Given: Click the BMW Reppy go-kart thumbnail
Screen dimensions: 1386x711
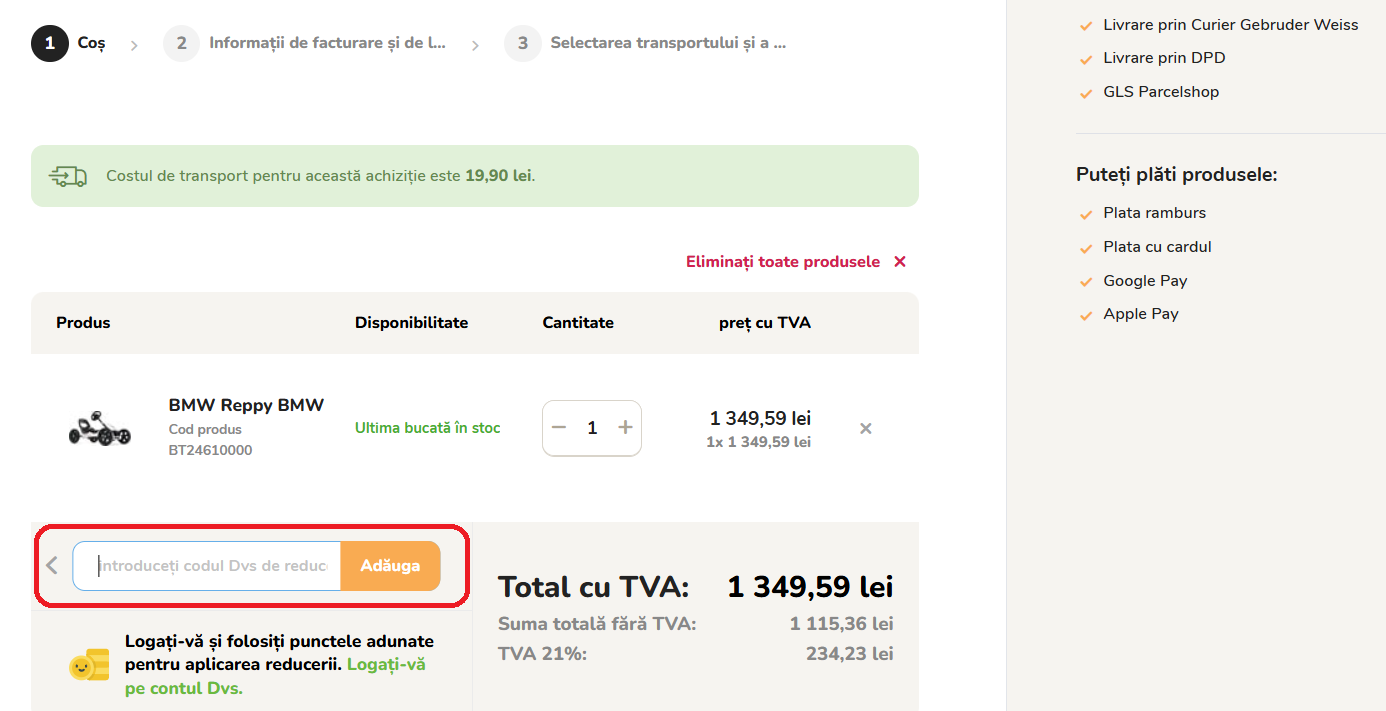Looking at the screenshot, I should [100, 428].
